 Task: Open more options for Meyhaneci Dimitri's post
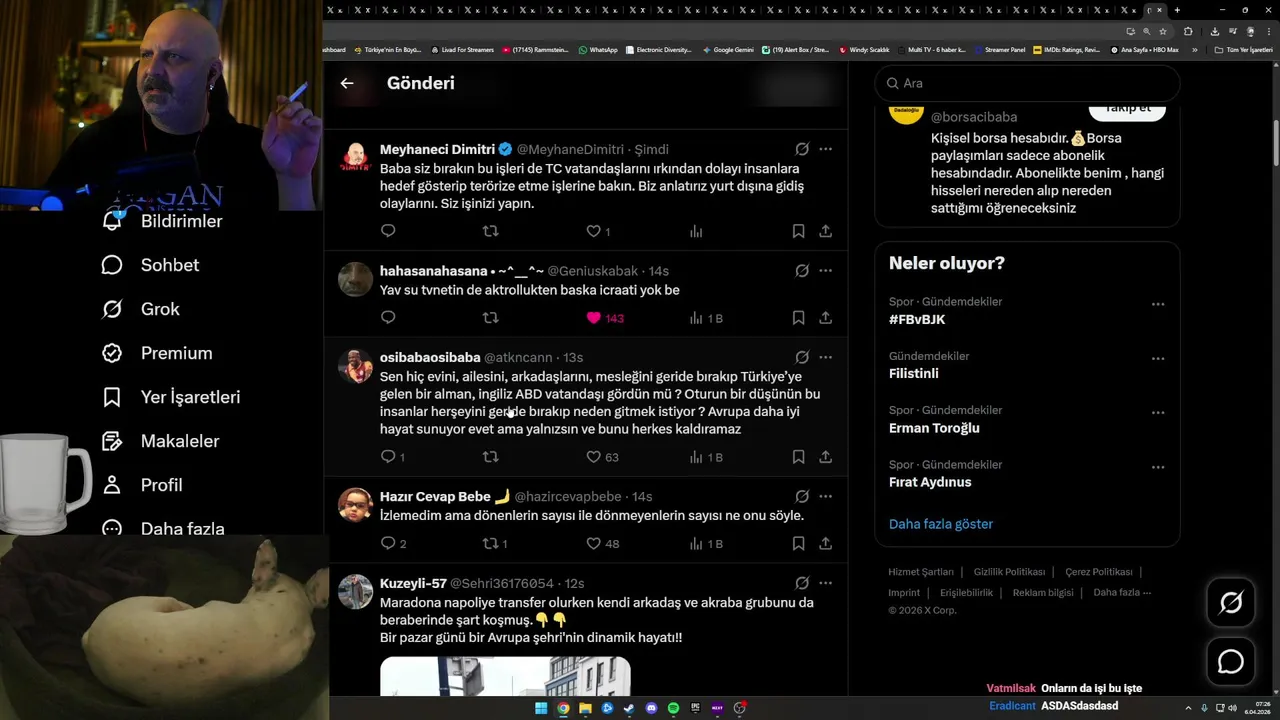pyautogui.click(x=825, y=149)
